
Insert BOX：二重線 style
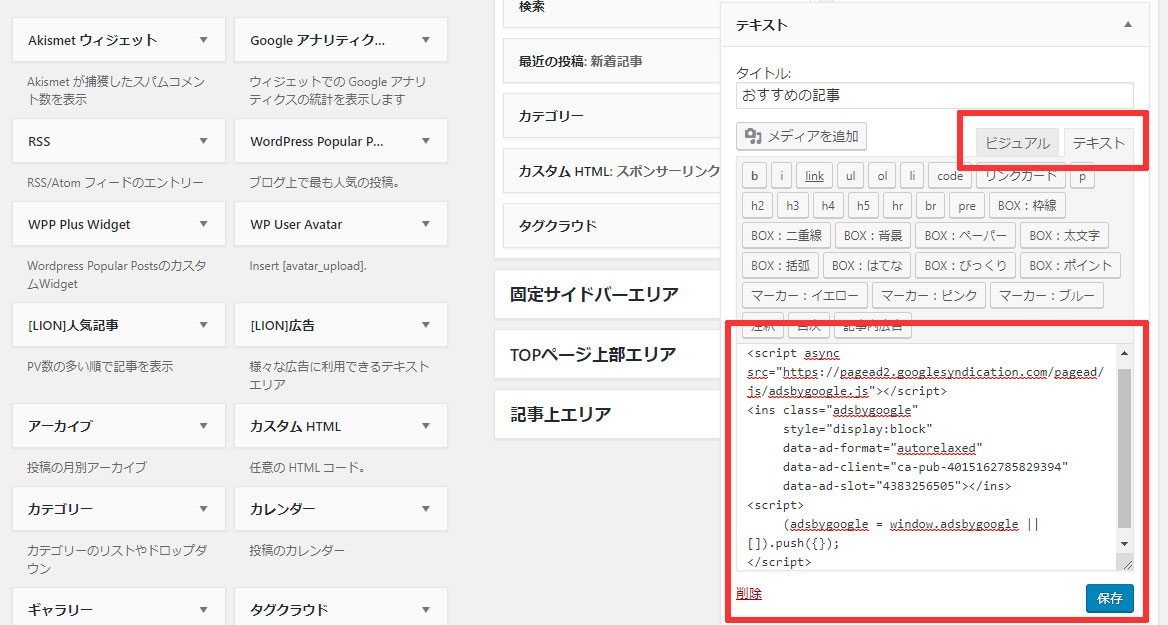click(786, 235)
